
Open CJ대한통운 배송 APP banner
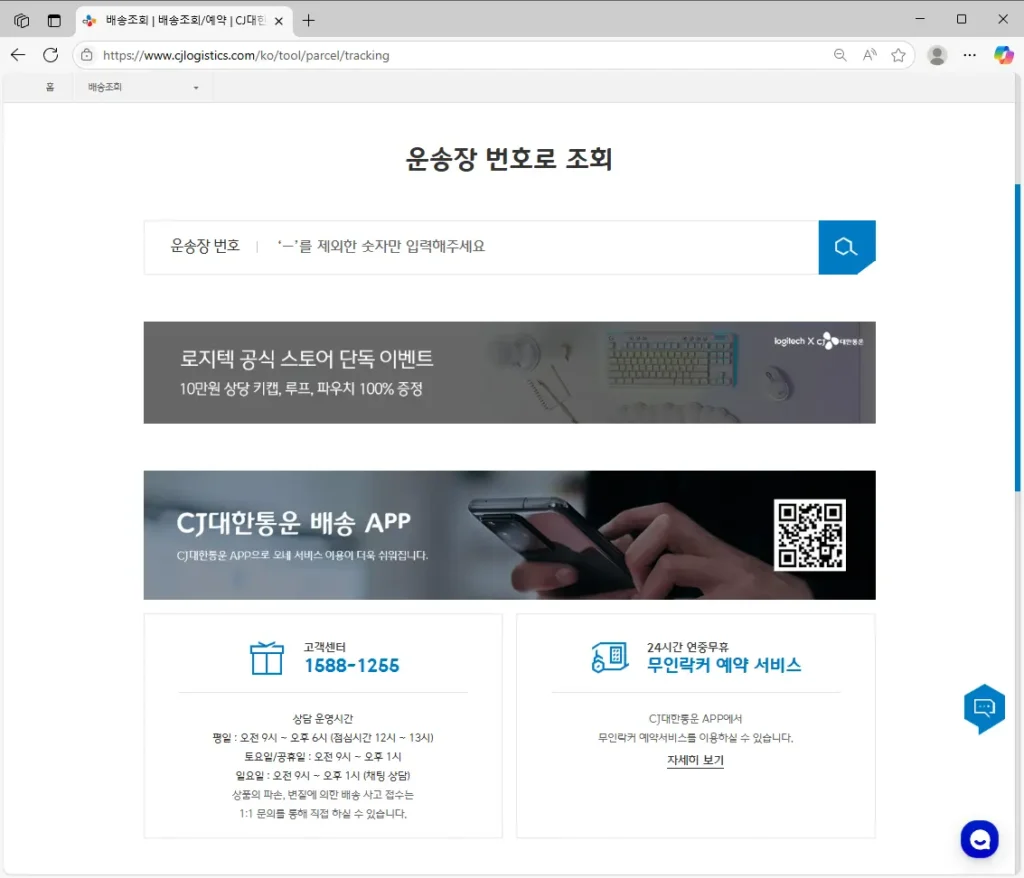pos(509,535)
